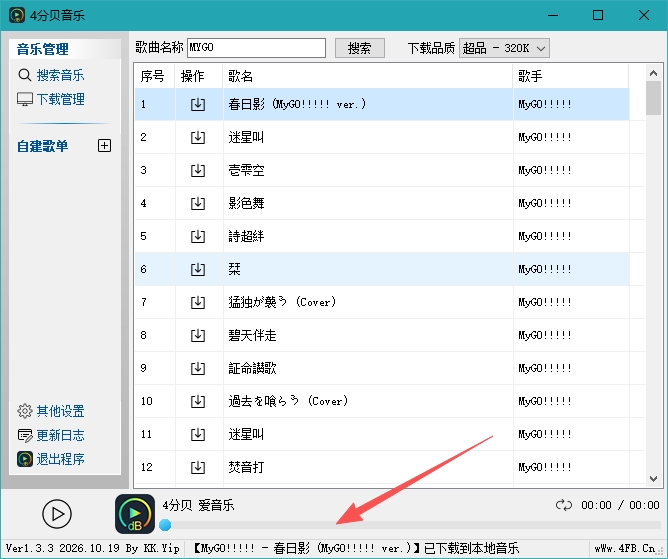Open 下载管理 in the sidebar
The height and width of the screenshot is (559, 668).
click(51, 99)
